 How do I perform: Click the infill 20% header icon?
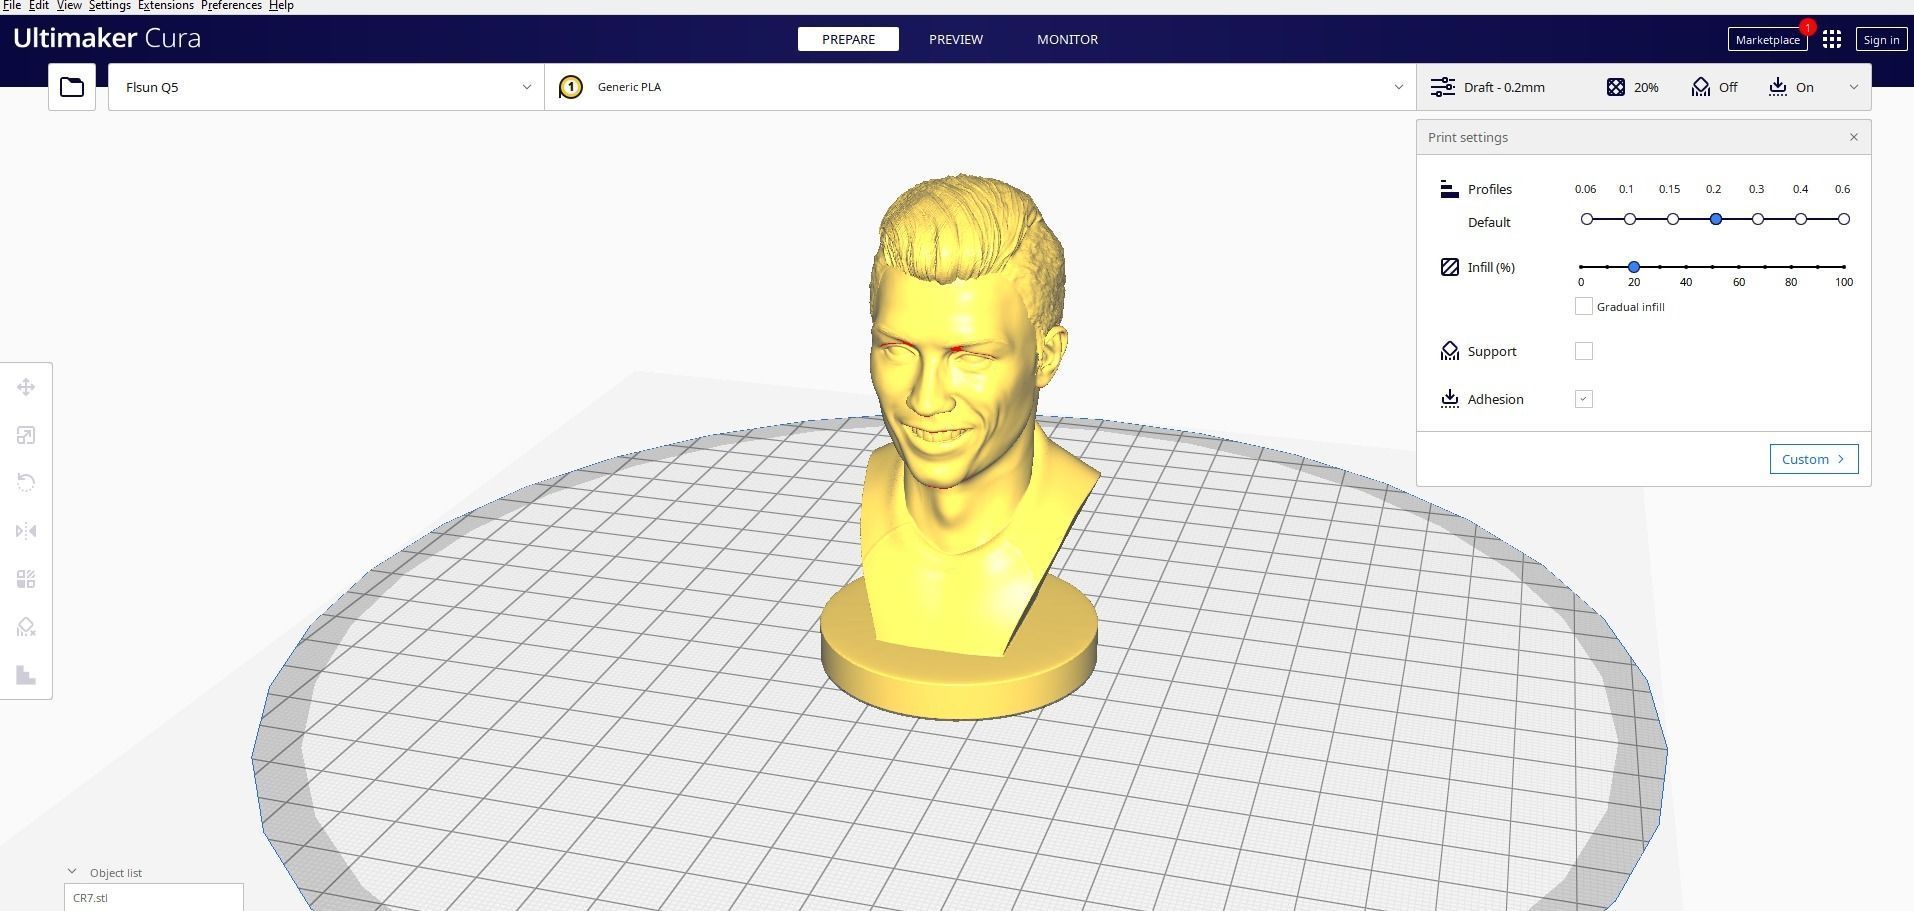point(1616,87)
